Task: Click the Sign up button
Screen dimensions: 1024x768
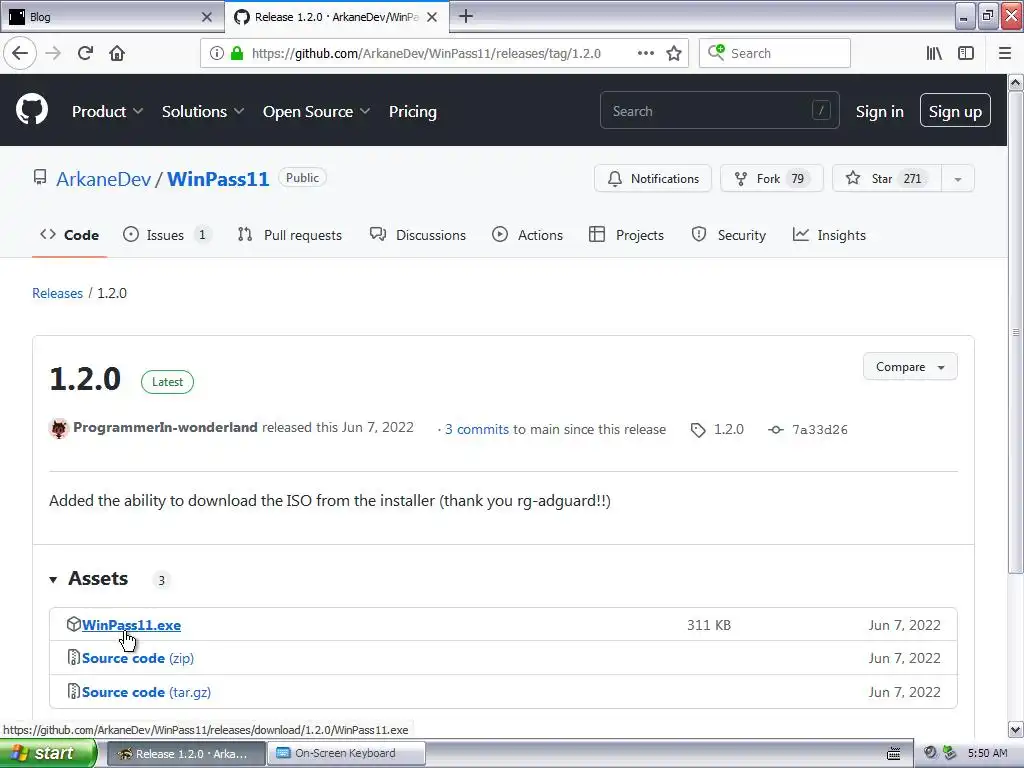Action: point(955,112)
